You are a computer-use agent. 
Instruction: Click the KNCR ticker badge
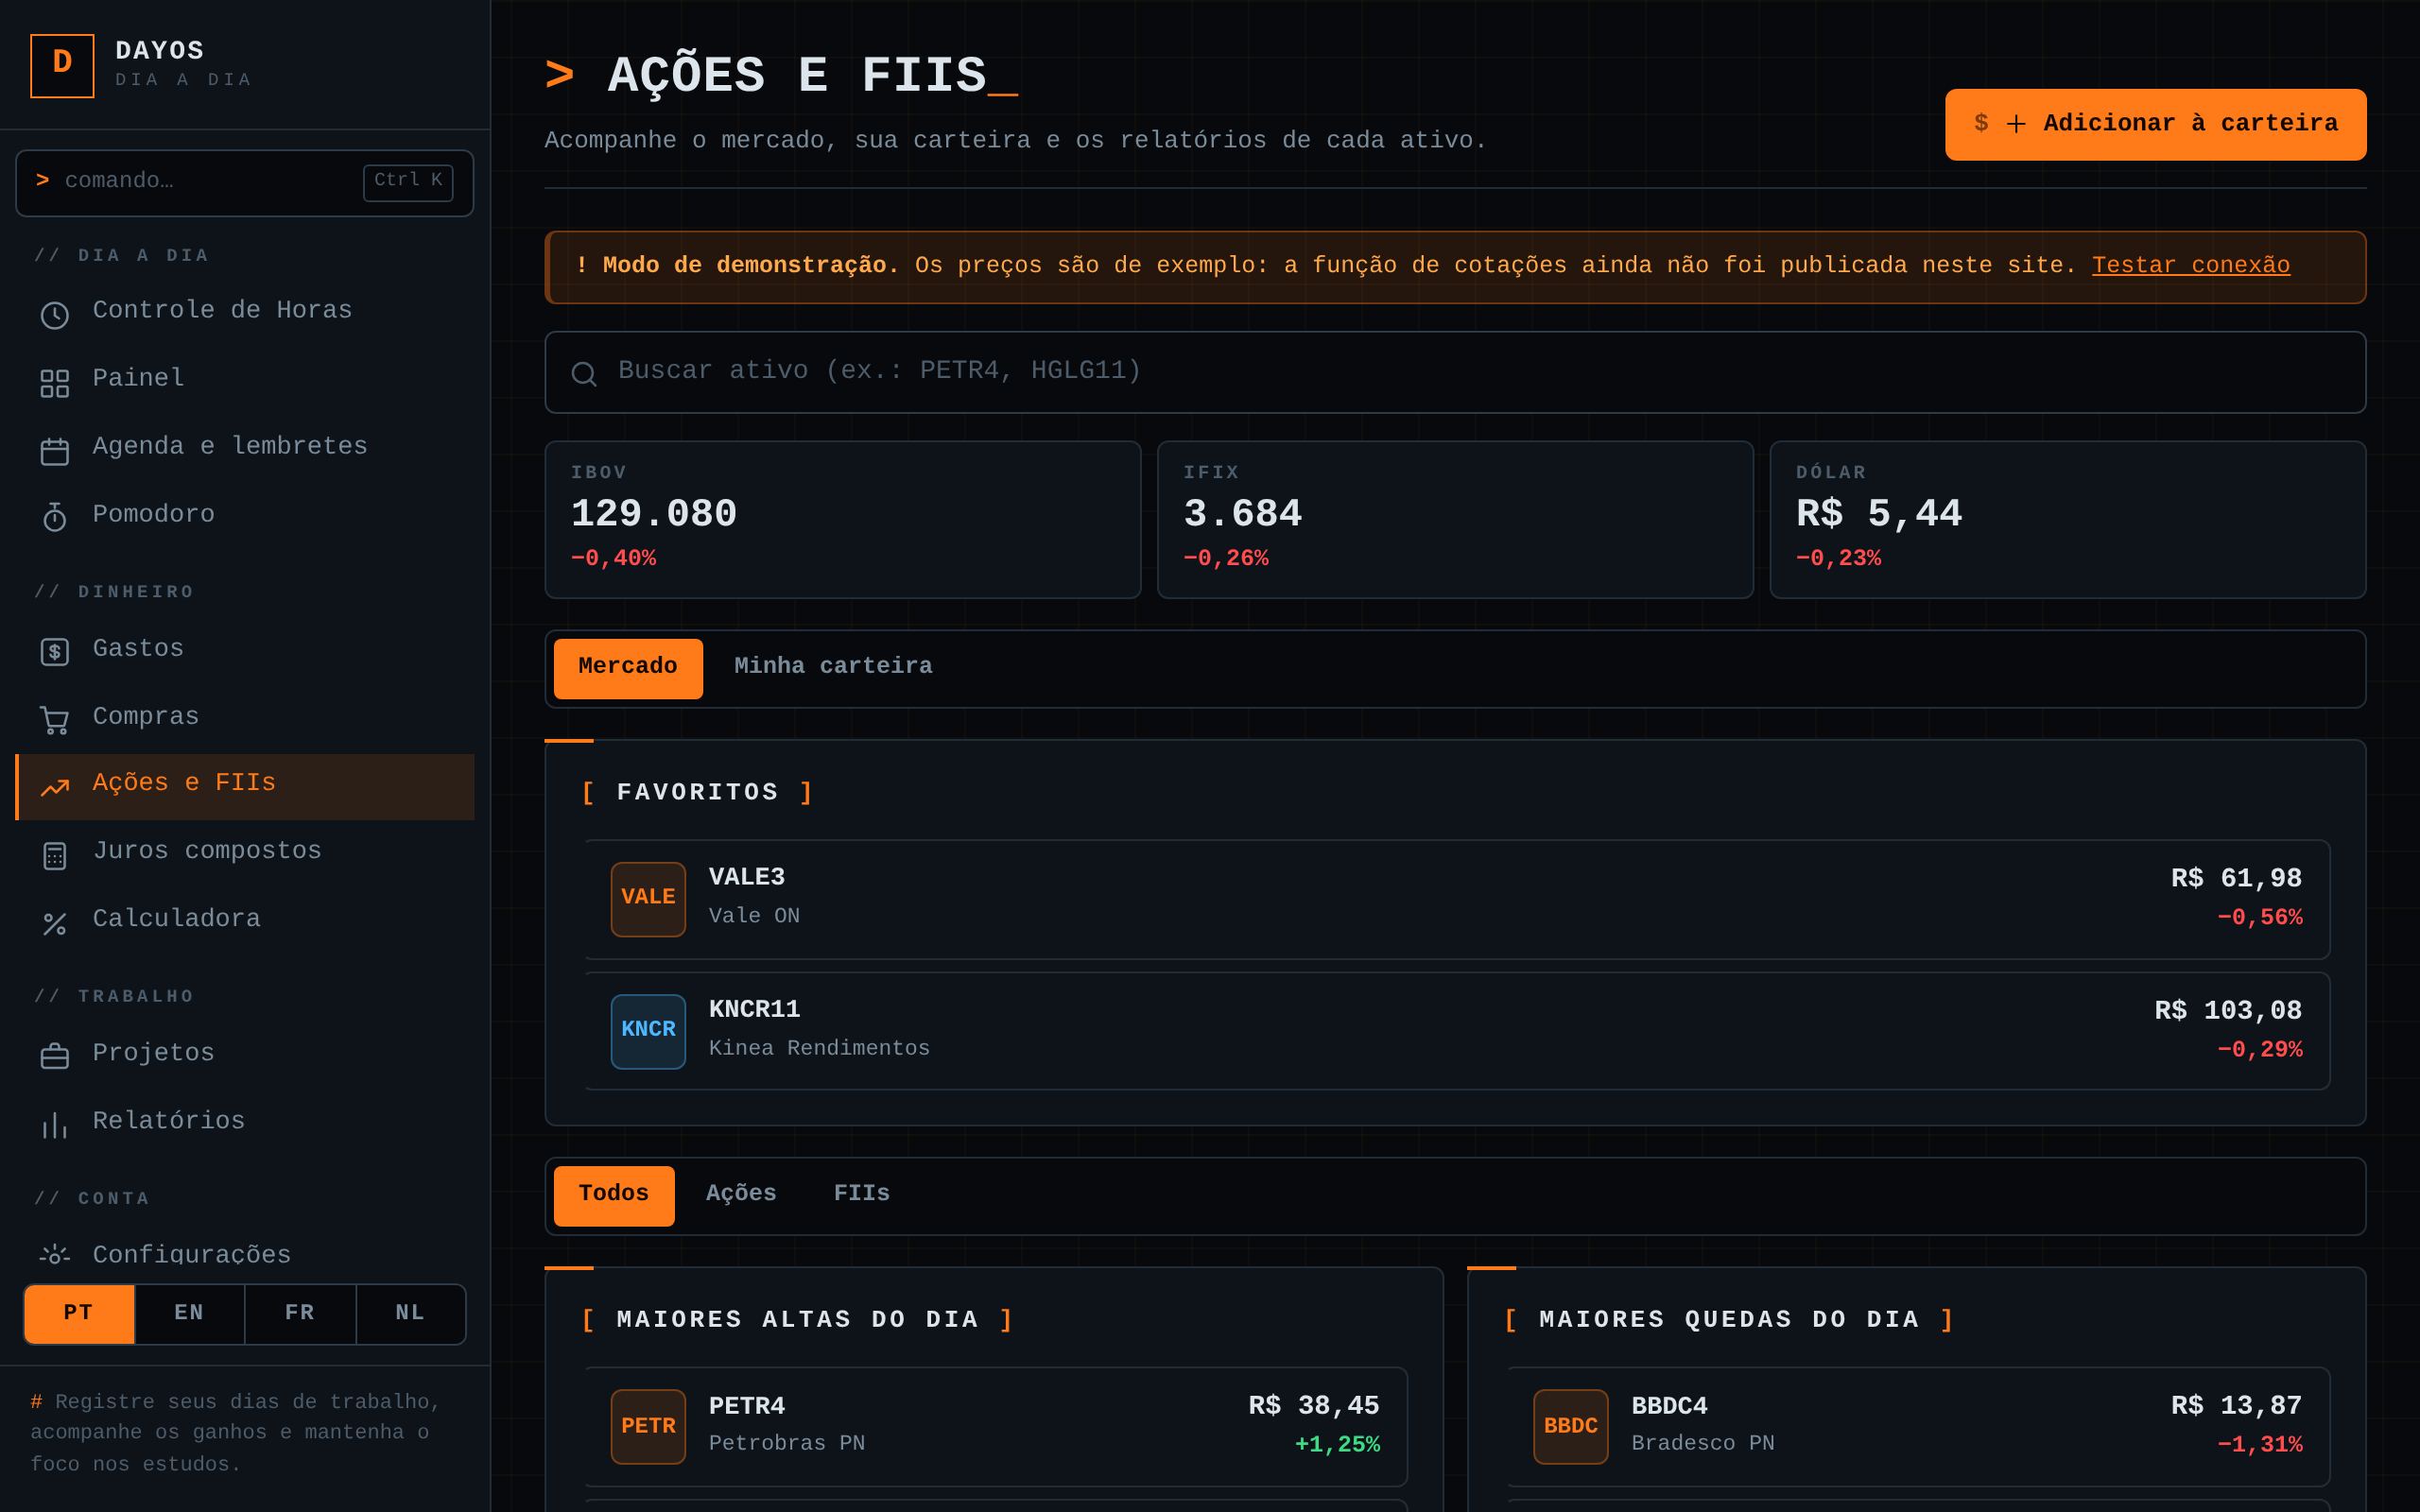[x=648, y=1031]
